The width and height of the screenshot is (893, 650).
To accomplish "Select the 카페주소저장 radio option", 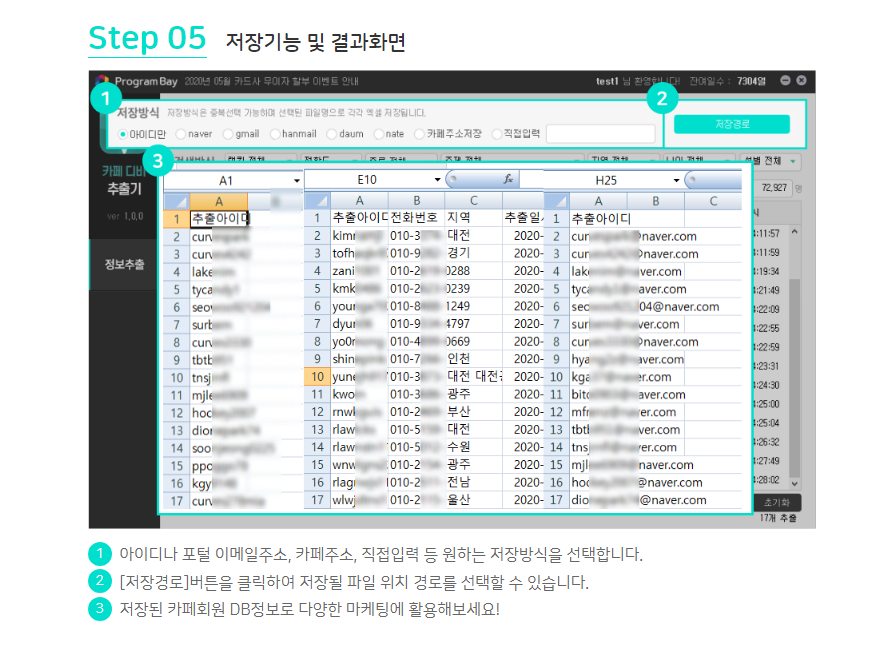I will pos(420,134).
